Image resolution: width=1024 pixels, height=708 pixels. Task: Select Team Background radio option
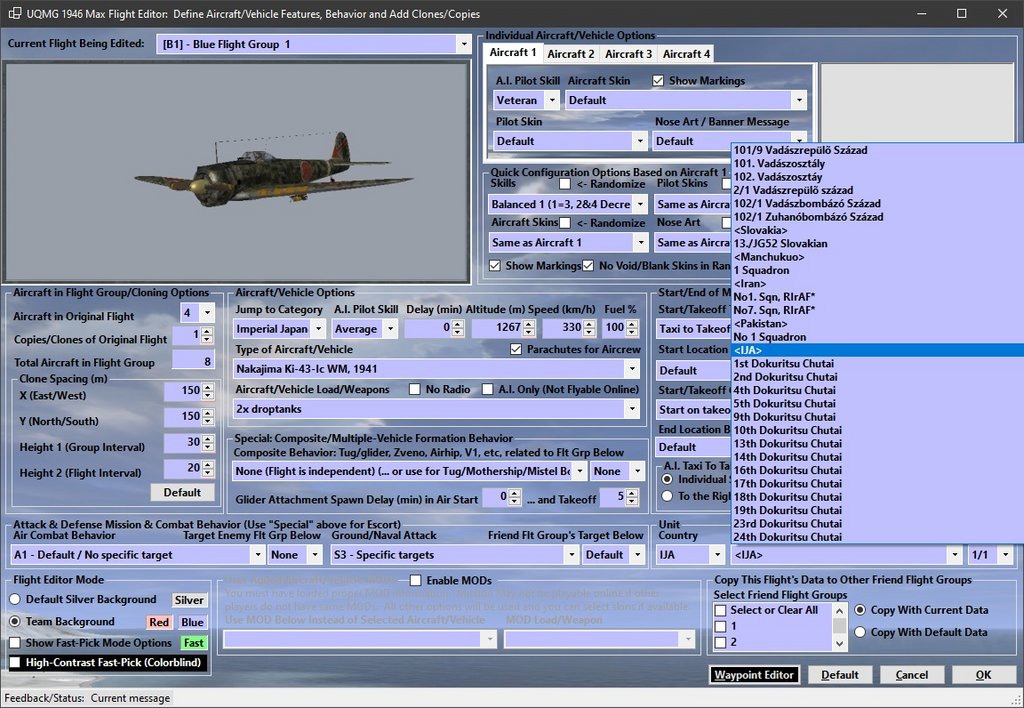pyautogui.click(x=16, y=622)
